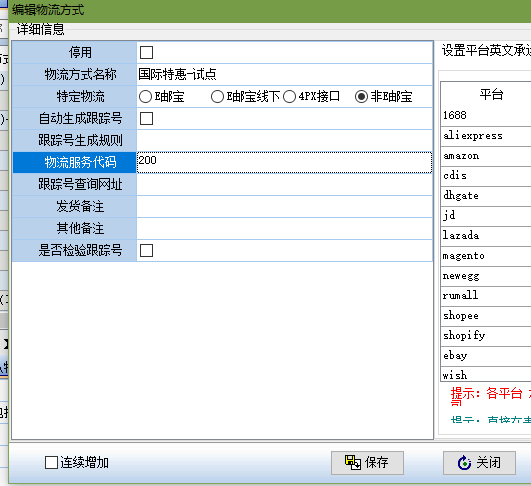531x486 pixels.
Task: Click the 跟踪号查询网址 input field
Action: click(x=284, y=185)
